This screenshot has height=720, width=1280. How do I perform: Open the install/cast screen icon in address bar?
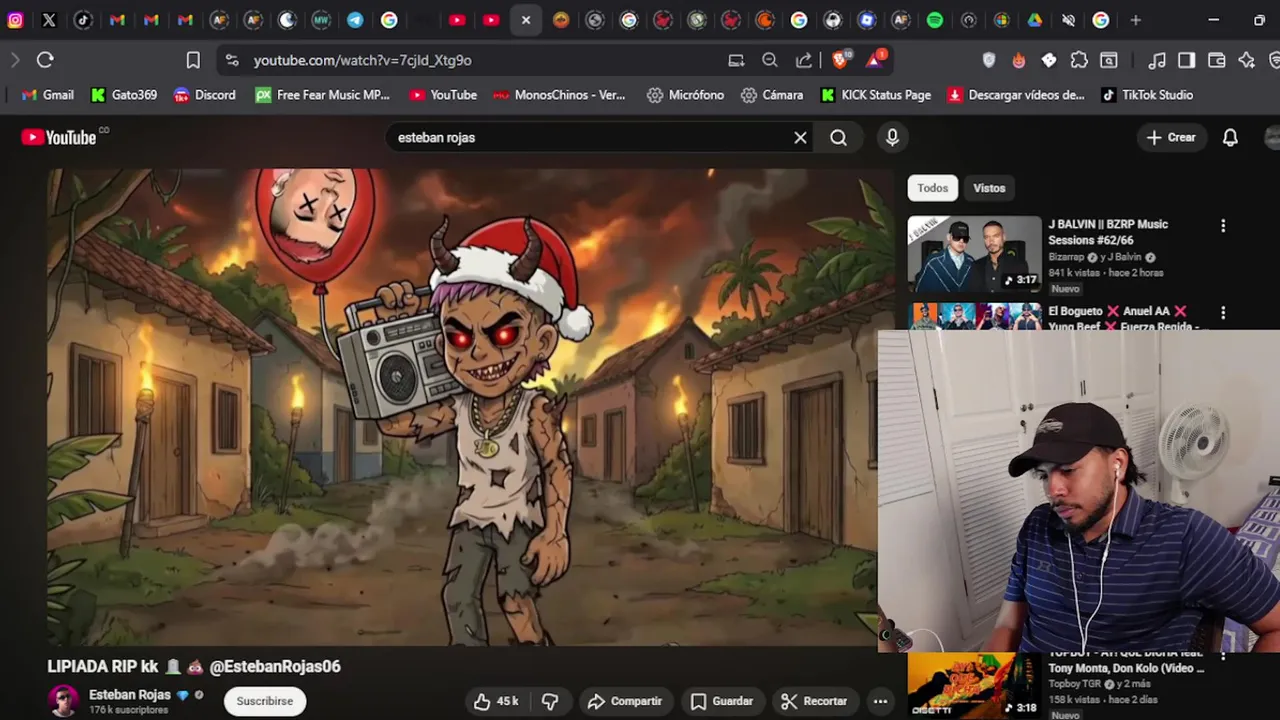pos(736,60)
